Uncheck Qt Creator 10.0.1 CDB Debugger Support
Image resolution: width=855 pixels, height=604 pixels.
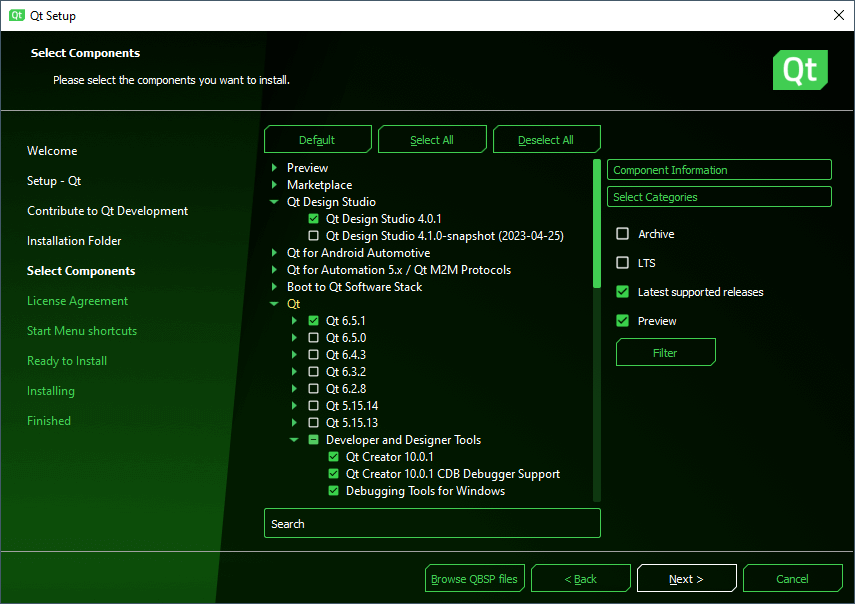334,474
